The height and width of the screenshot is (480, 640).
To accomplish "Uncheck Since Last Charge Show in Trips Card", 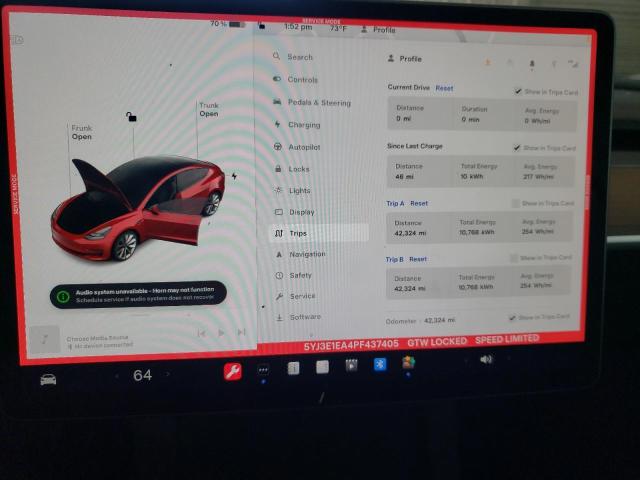I will click(517, 147).
